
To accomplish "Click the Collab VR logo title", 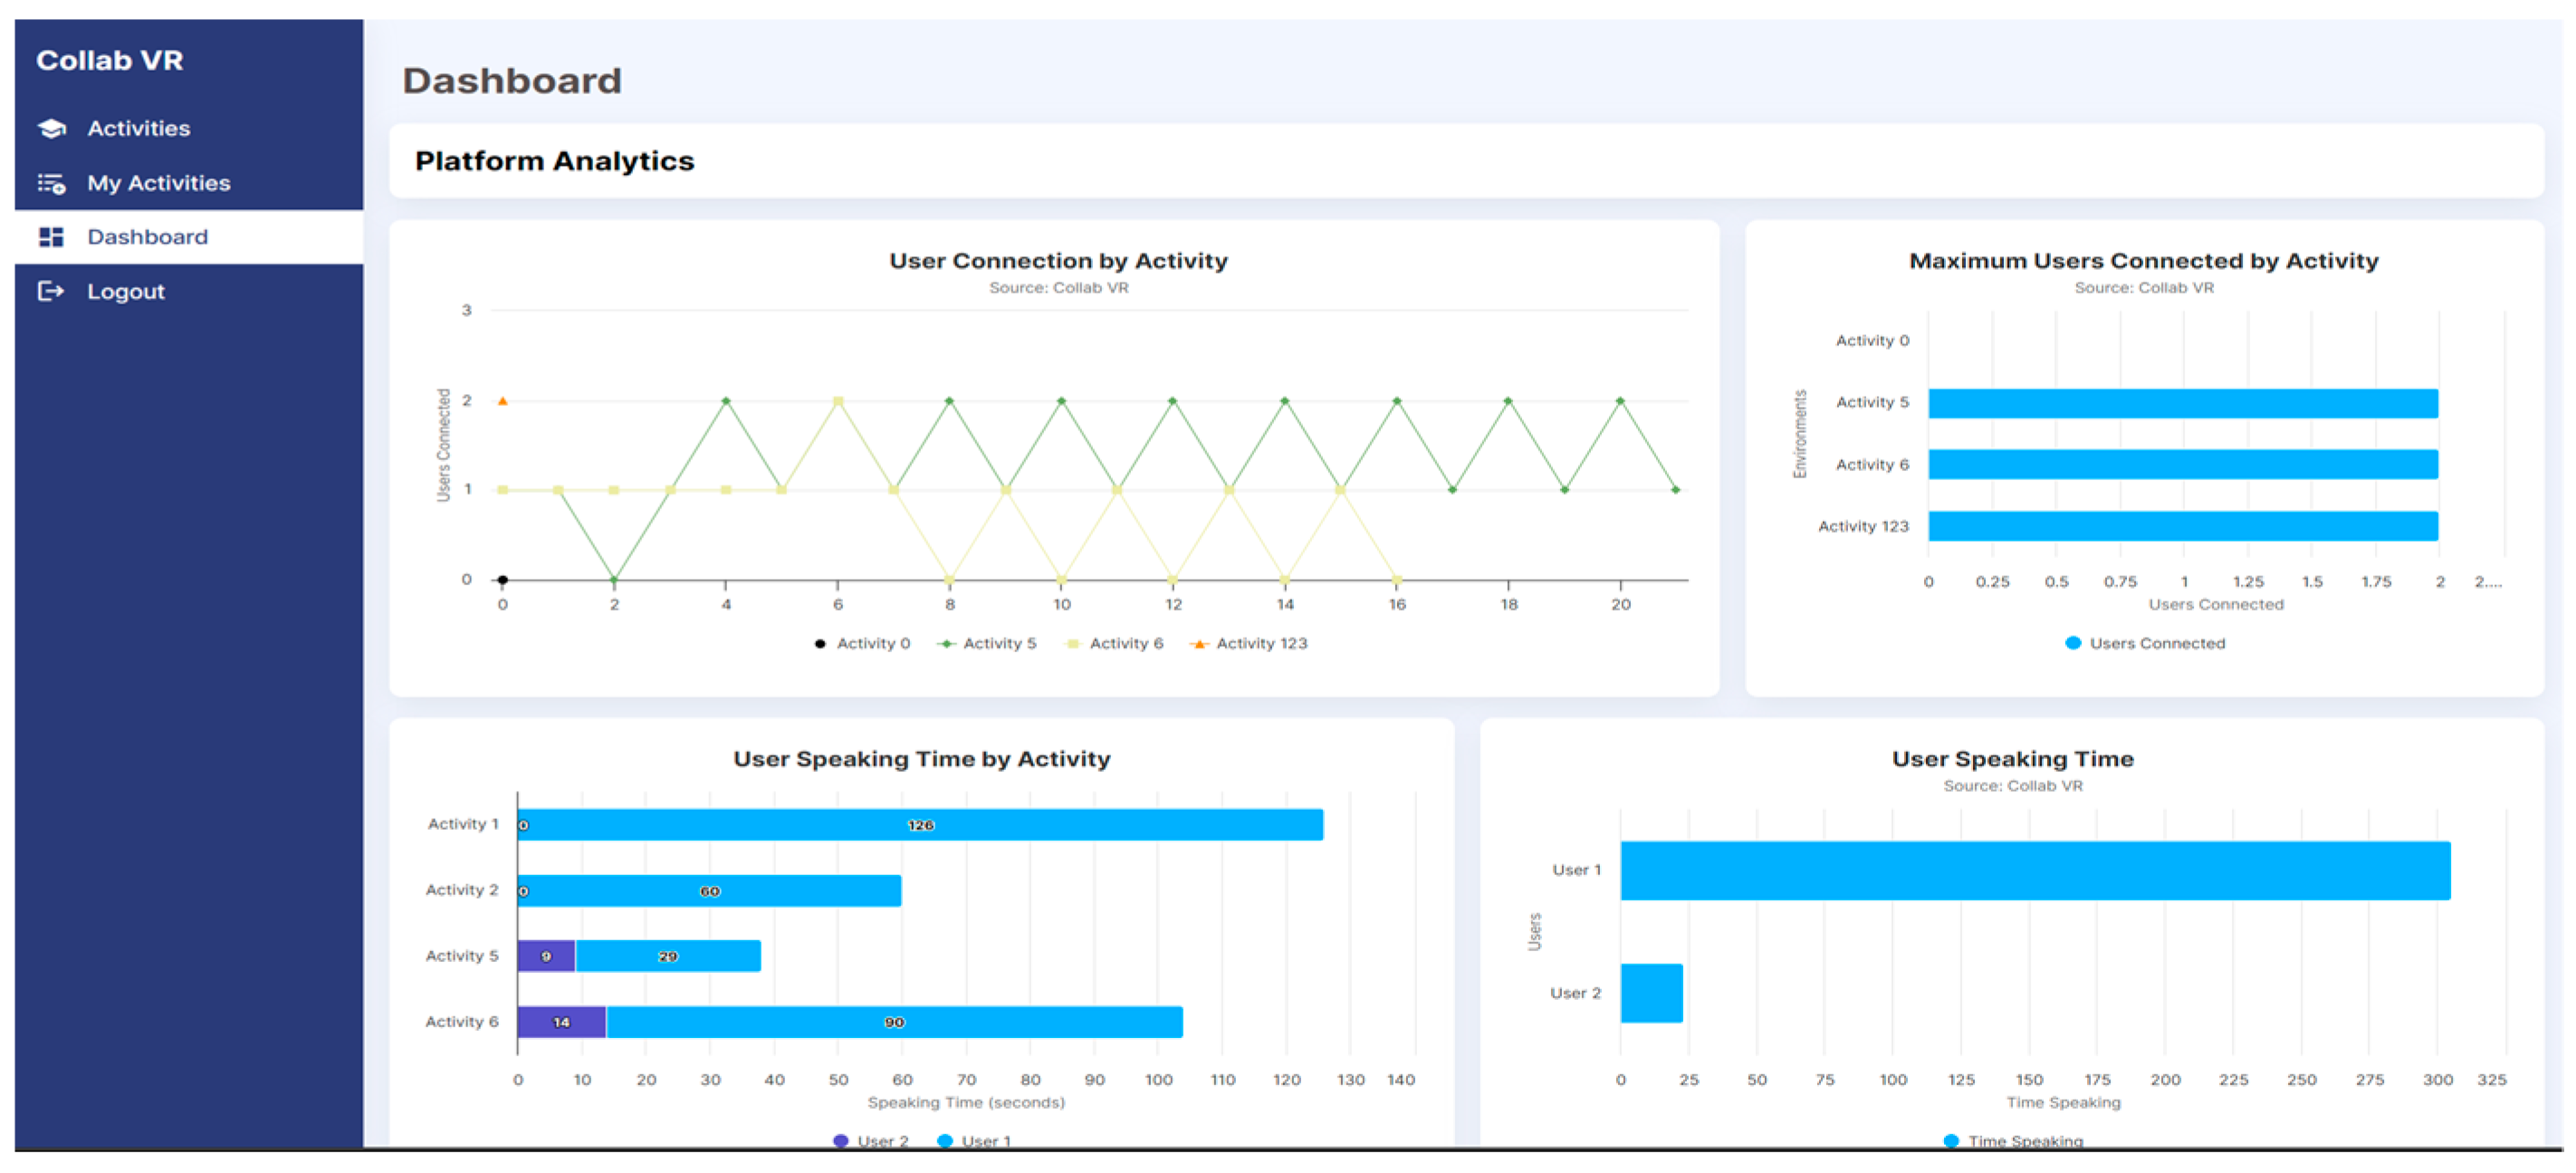I will pyautogui.click(x=110, y=60).
